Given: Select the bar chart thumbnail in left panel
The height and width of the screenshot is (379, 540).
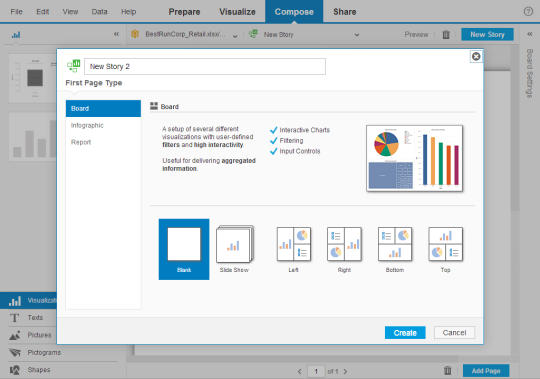Looking at the screenshot, I should (x=33, y=136).
